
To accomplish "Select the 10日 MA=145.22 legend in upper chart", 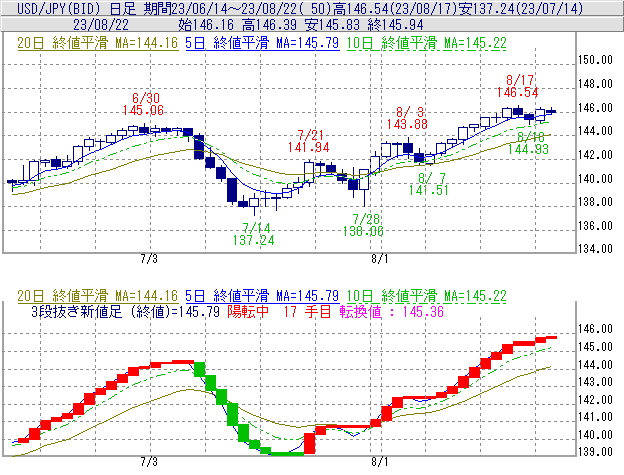I will pos(427,43).
